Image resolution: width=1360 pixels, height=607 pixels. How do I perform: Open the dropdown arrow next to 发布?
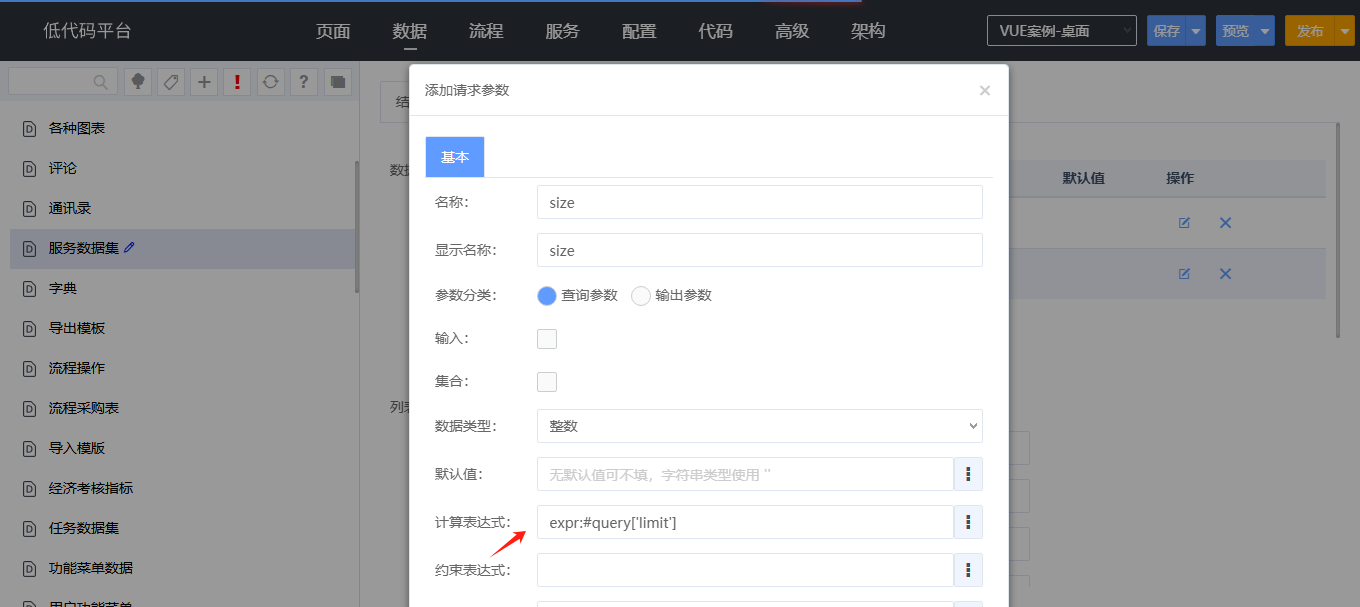(x=1344, y=31)
